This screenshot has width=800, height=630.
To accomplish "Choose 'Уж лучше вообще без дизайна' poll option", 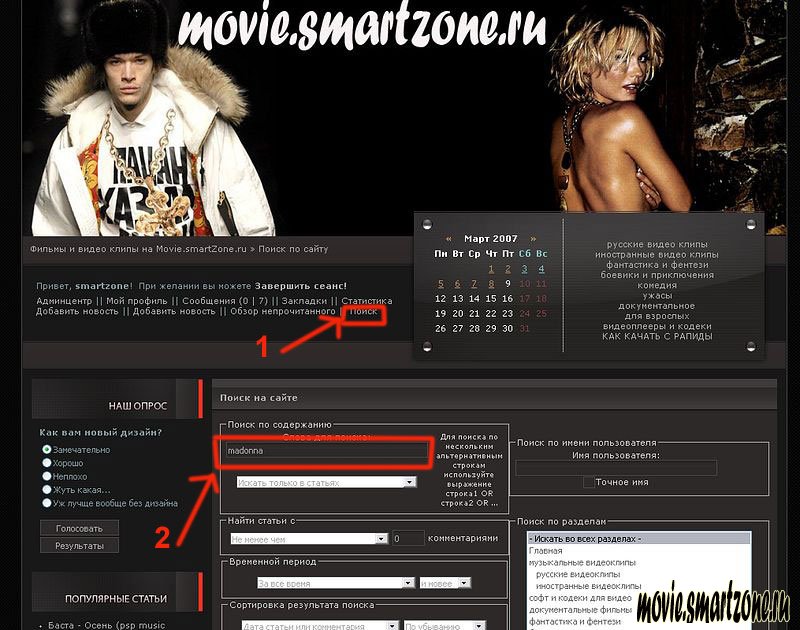I will tap(47, 502).
